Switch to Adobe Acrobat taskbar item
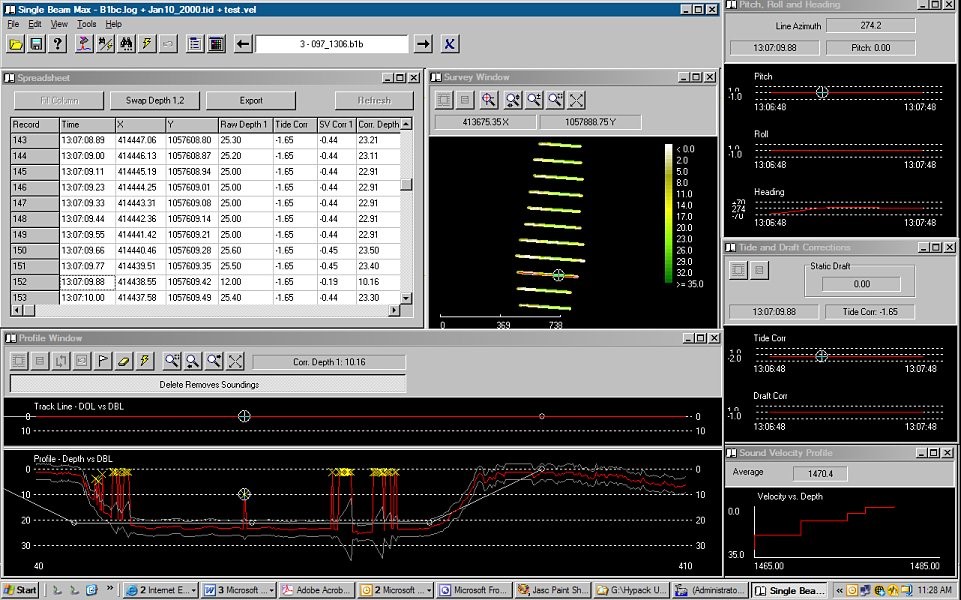 (x=316, y=590)
